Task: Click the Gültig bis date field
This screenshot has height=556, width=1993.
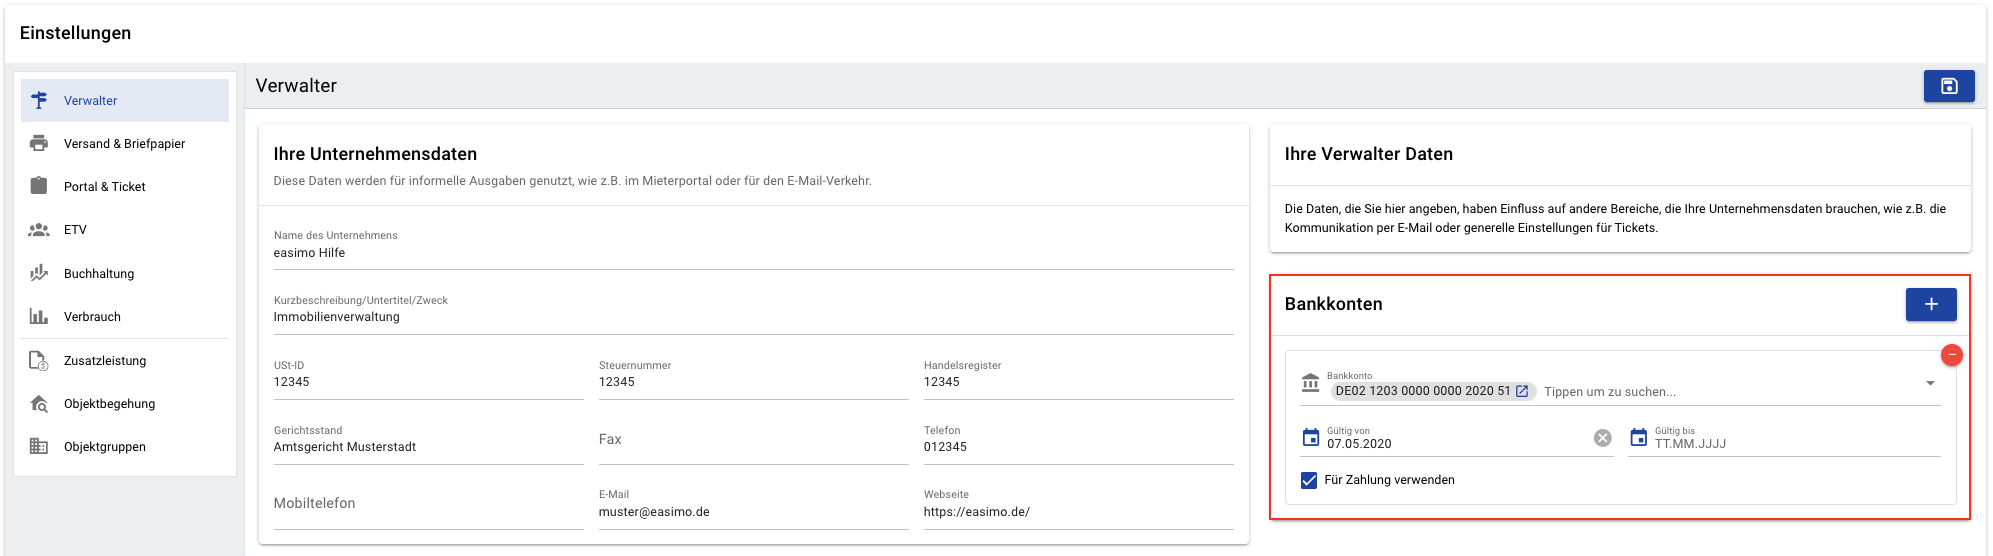Action: [x=1797, y=444]
